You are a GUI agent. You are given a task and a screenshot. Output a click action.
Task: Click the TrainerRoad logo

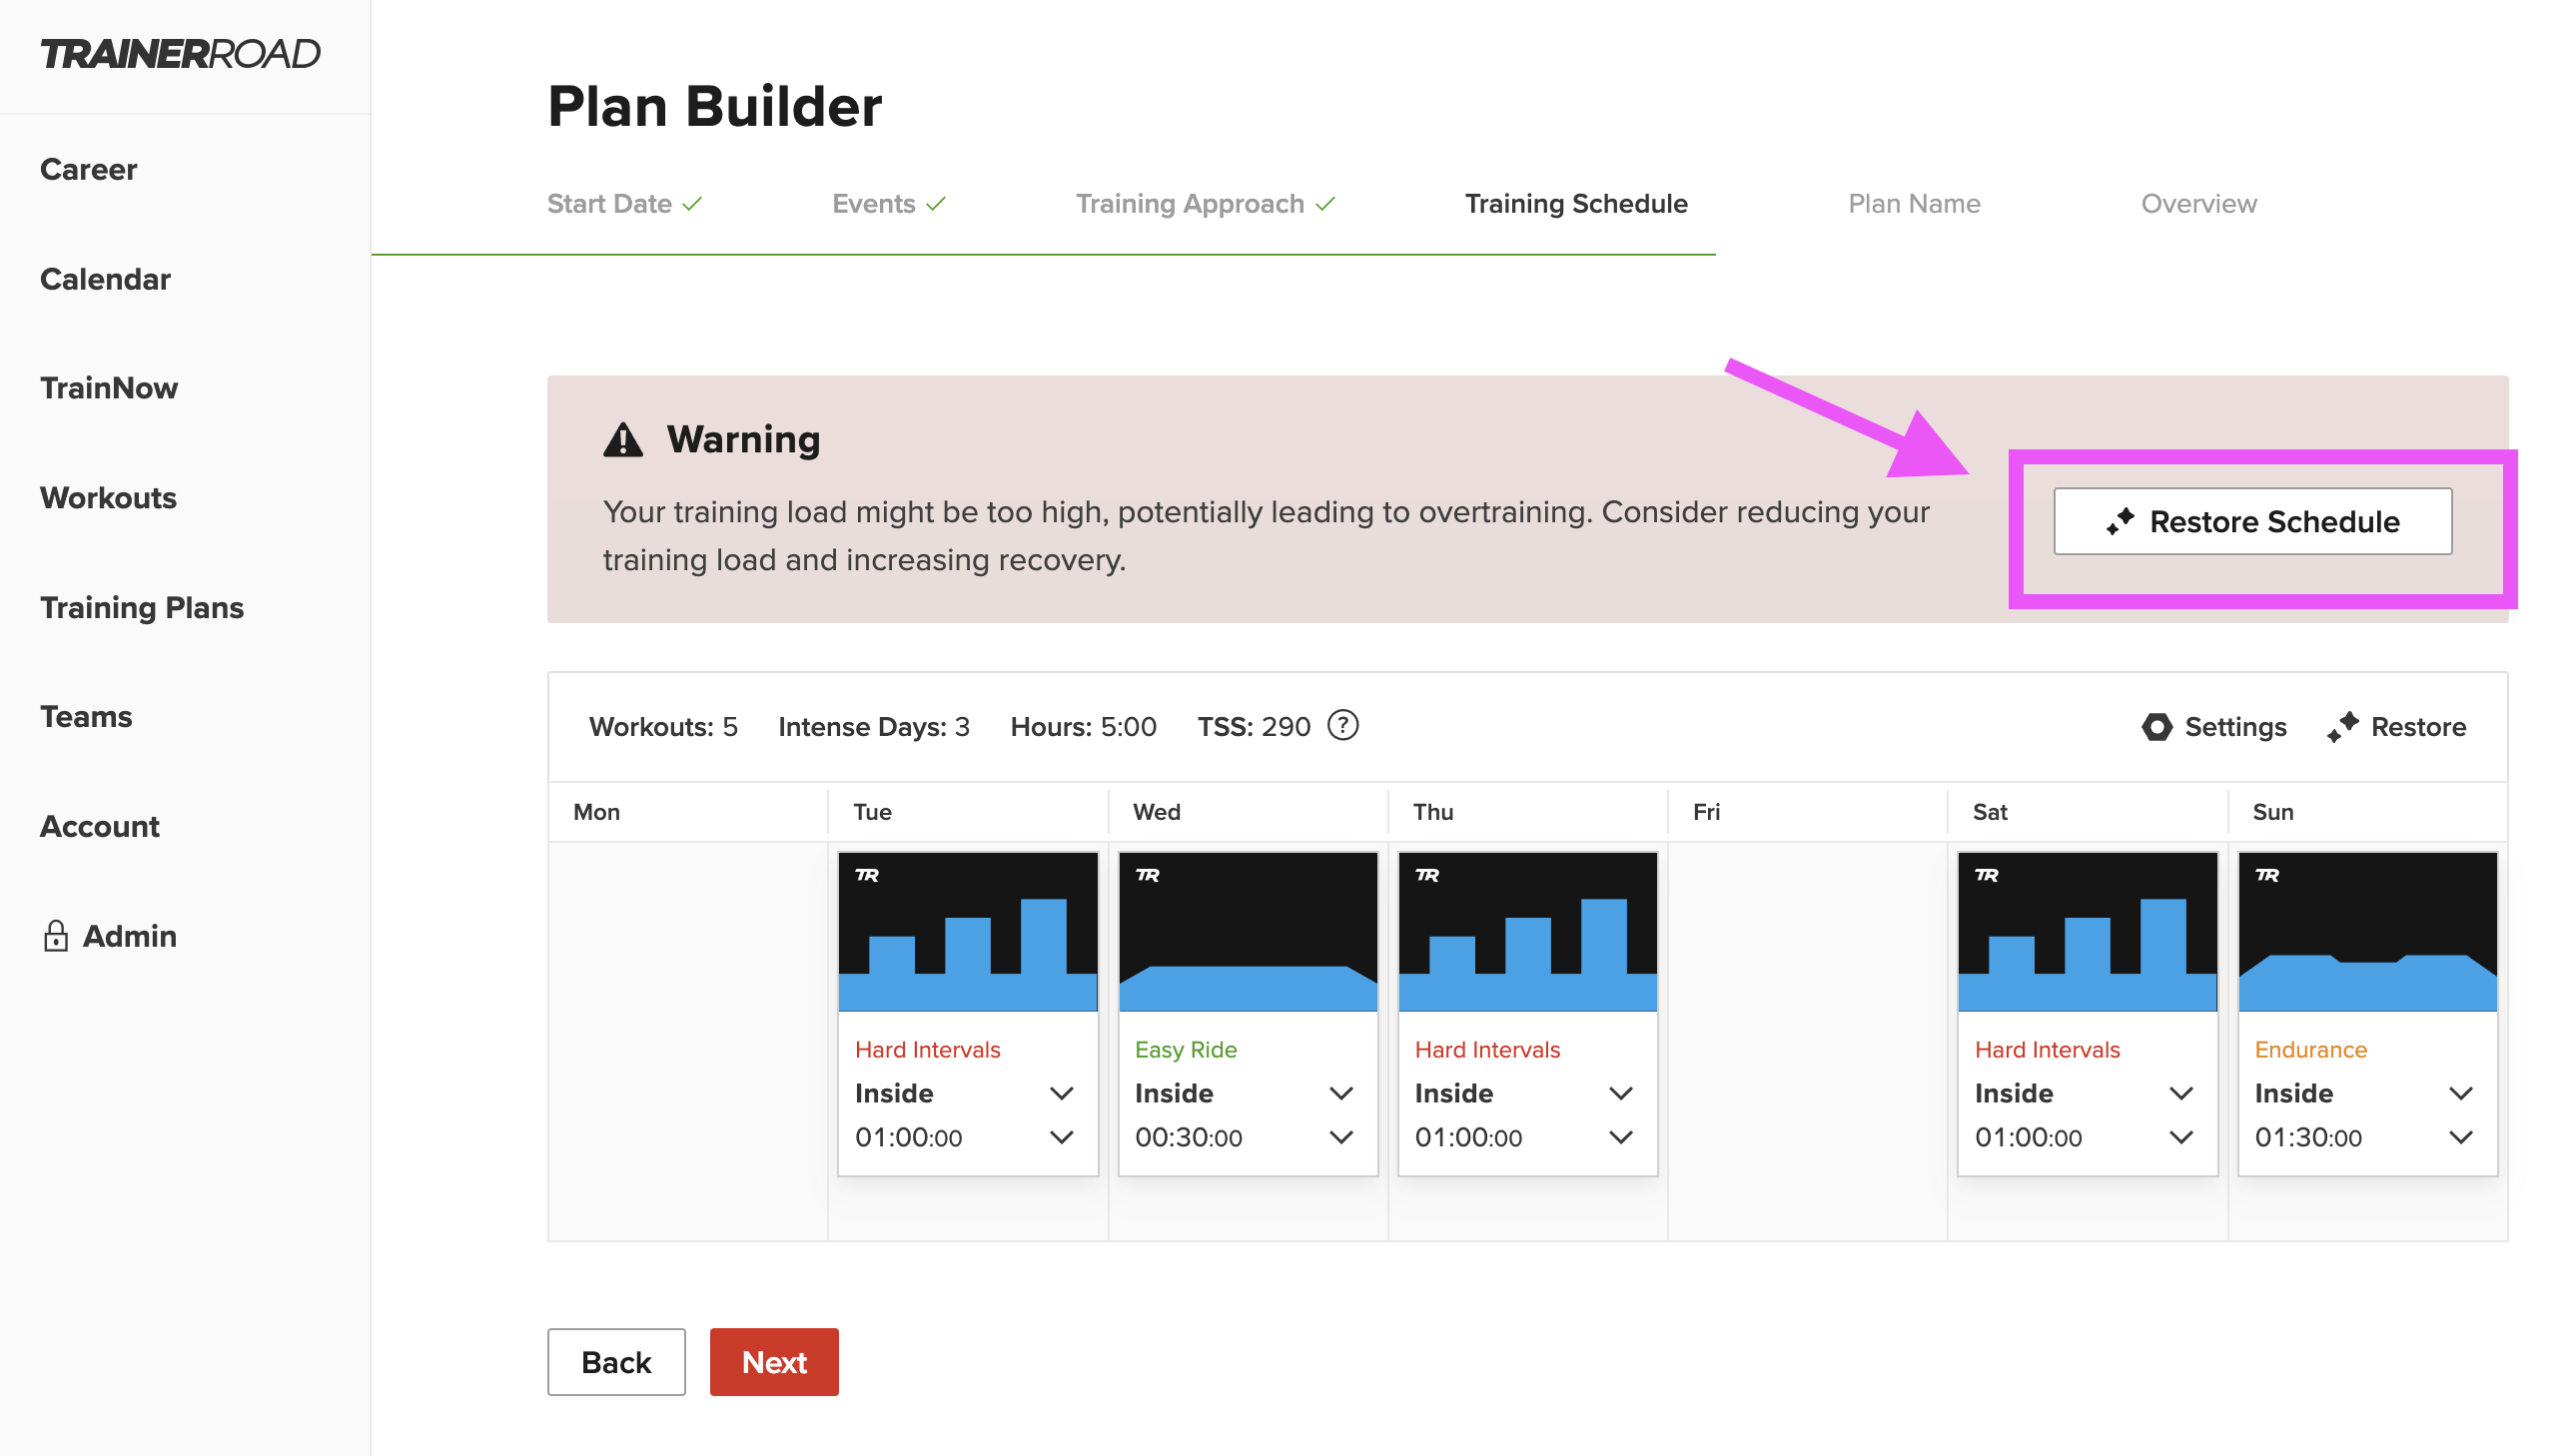[180, 54]
